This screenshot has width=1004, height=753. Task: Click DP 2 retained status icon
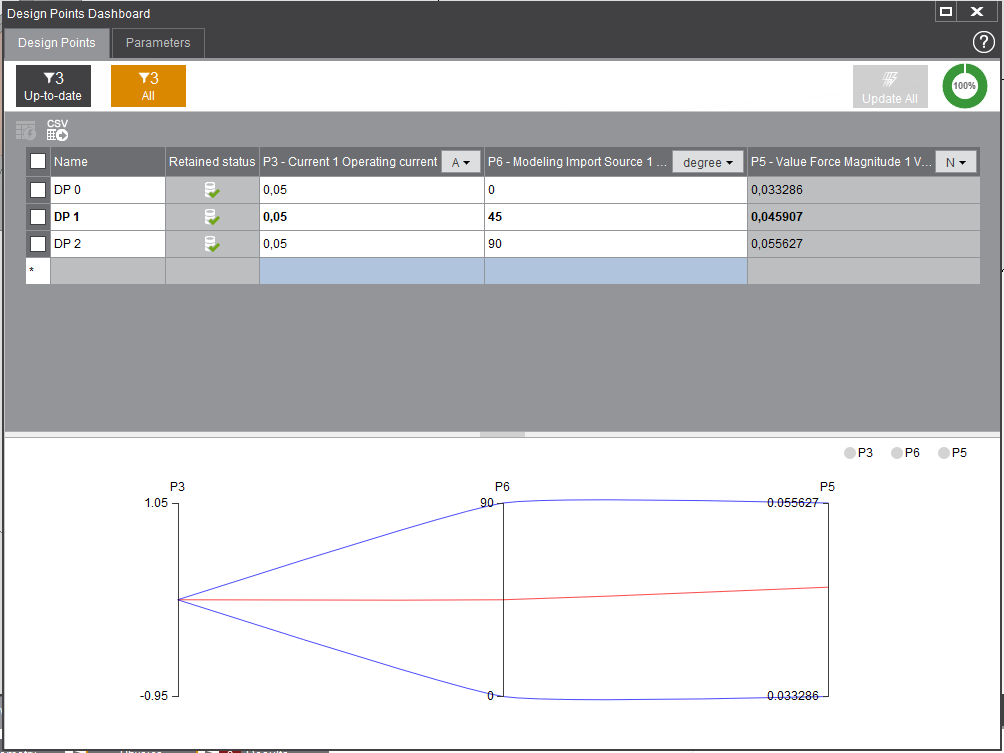click(x=212, y=244)
